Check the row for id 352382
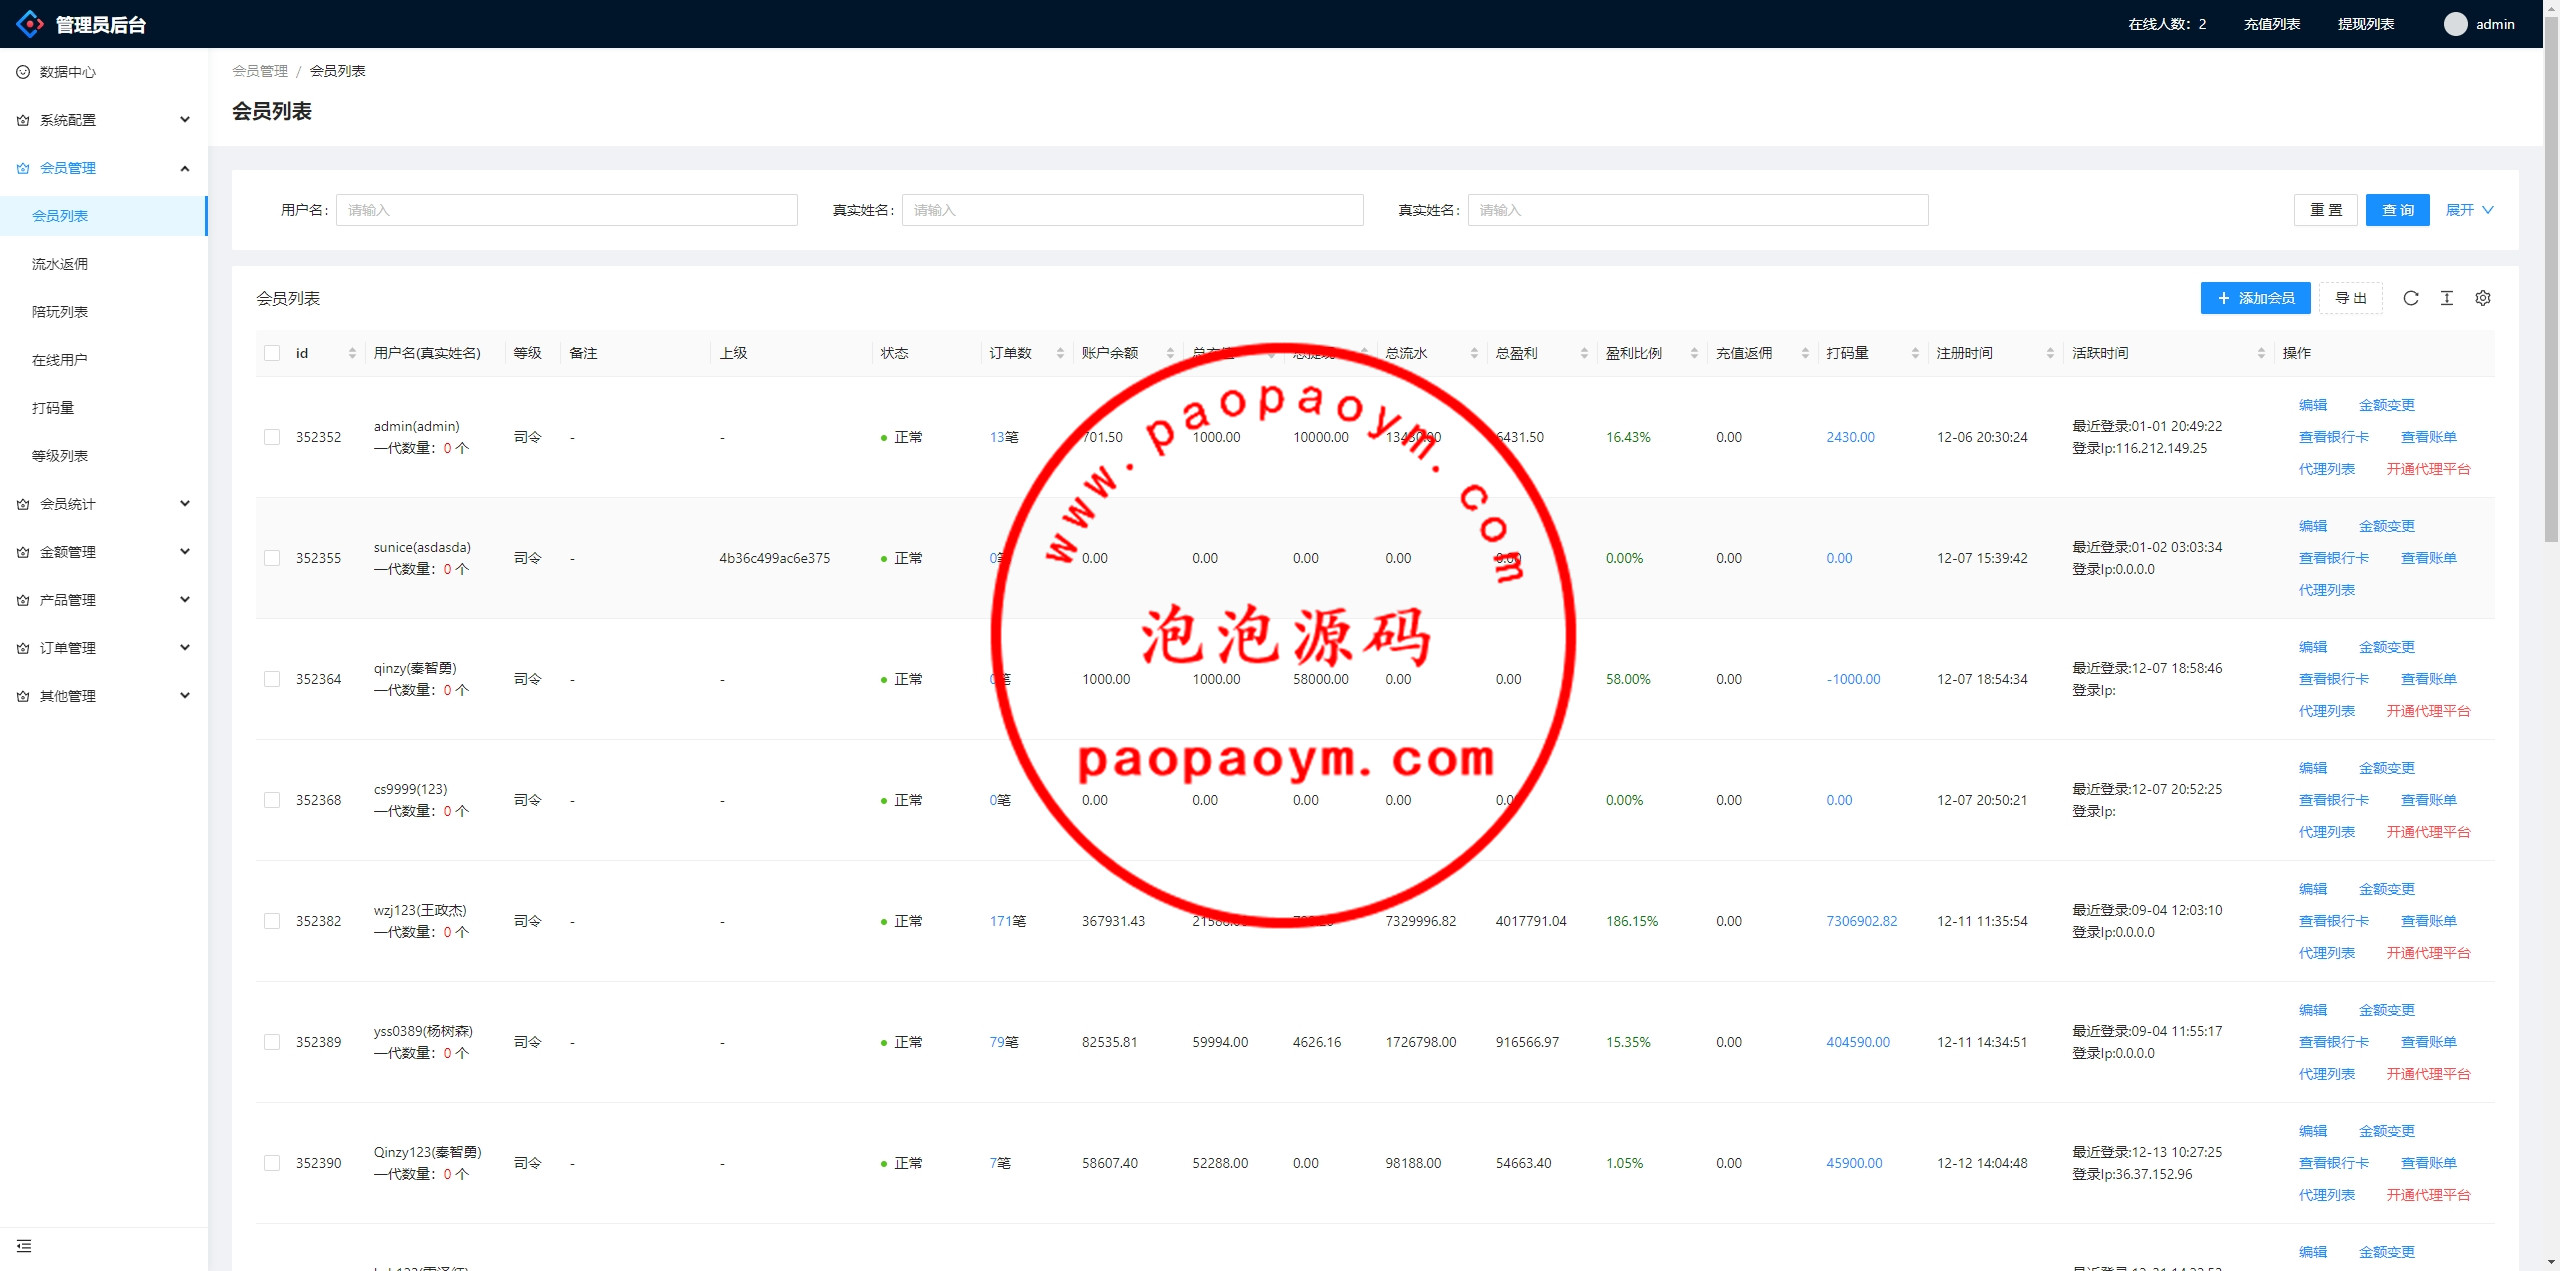The width and height of the screenshot is (2560, 1271). pos(272,921)
